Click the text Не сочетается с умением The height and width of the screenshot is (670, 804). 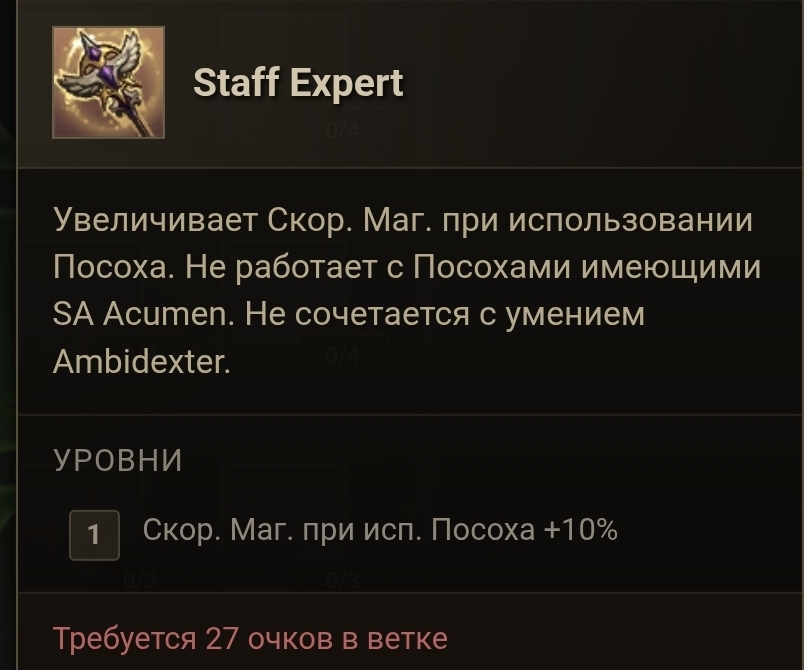(x=444, y=314)
